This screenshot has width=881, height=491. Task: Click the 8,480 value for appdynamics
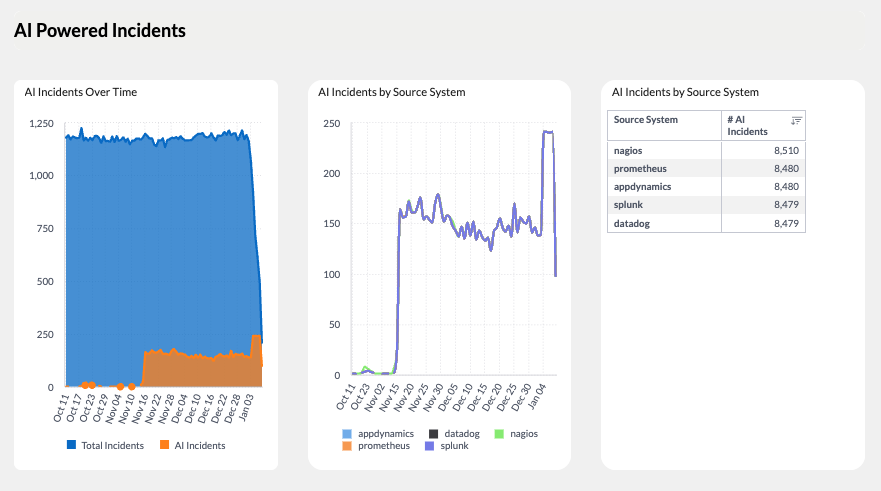[786, 187]
